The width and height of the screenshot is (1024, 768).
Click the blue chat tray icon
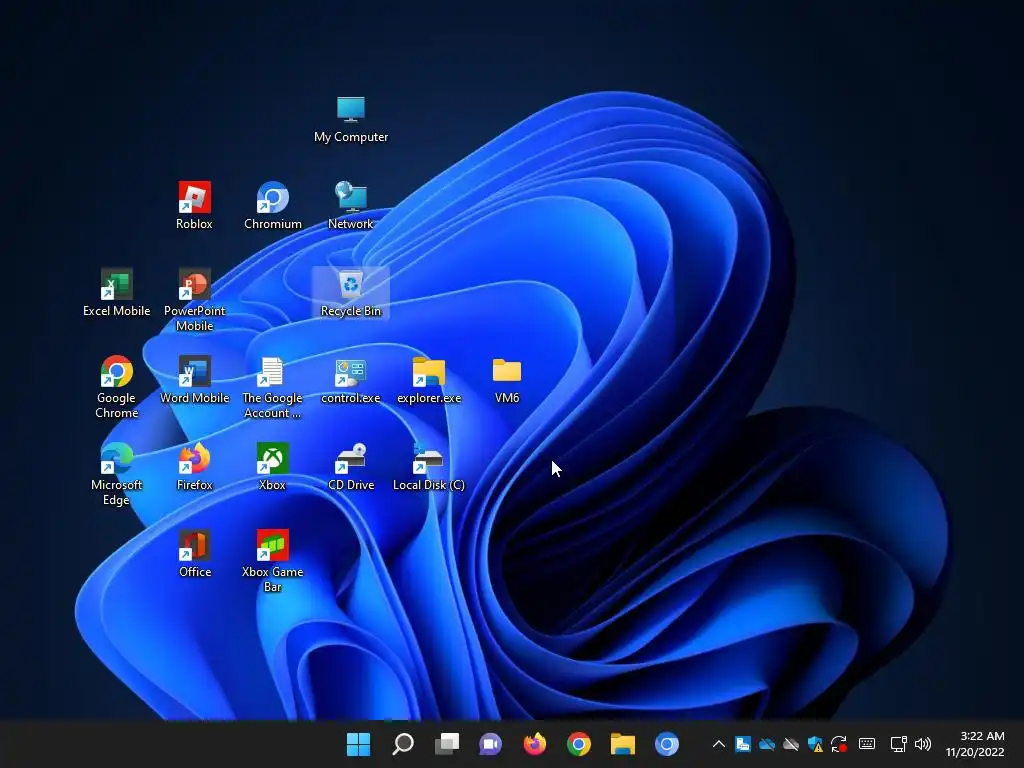[743, 744]
